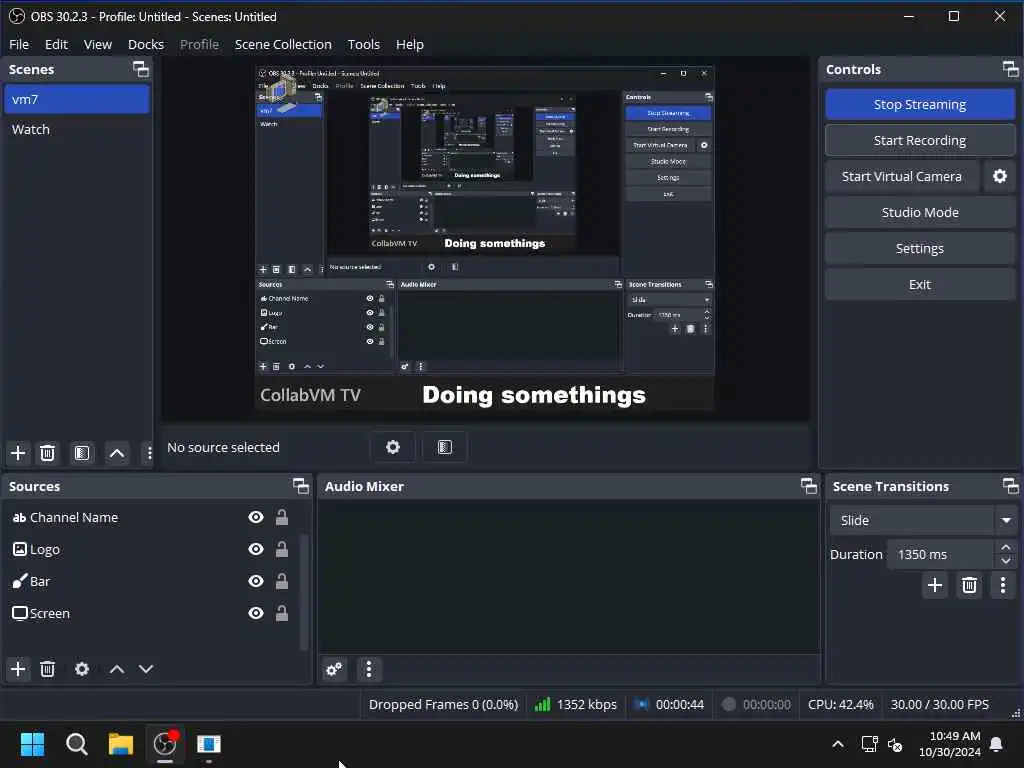Image resolution: width=1024 pixels, height=768 pixels.
Task: Show hidden system tray icons chevron
Action: coord(838,744)
